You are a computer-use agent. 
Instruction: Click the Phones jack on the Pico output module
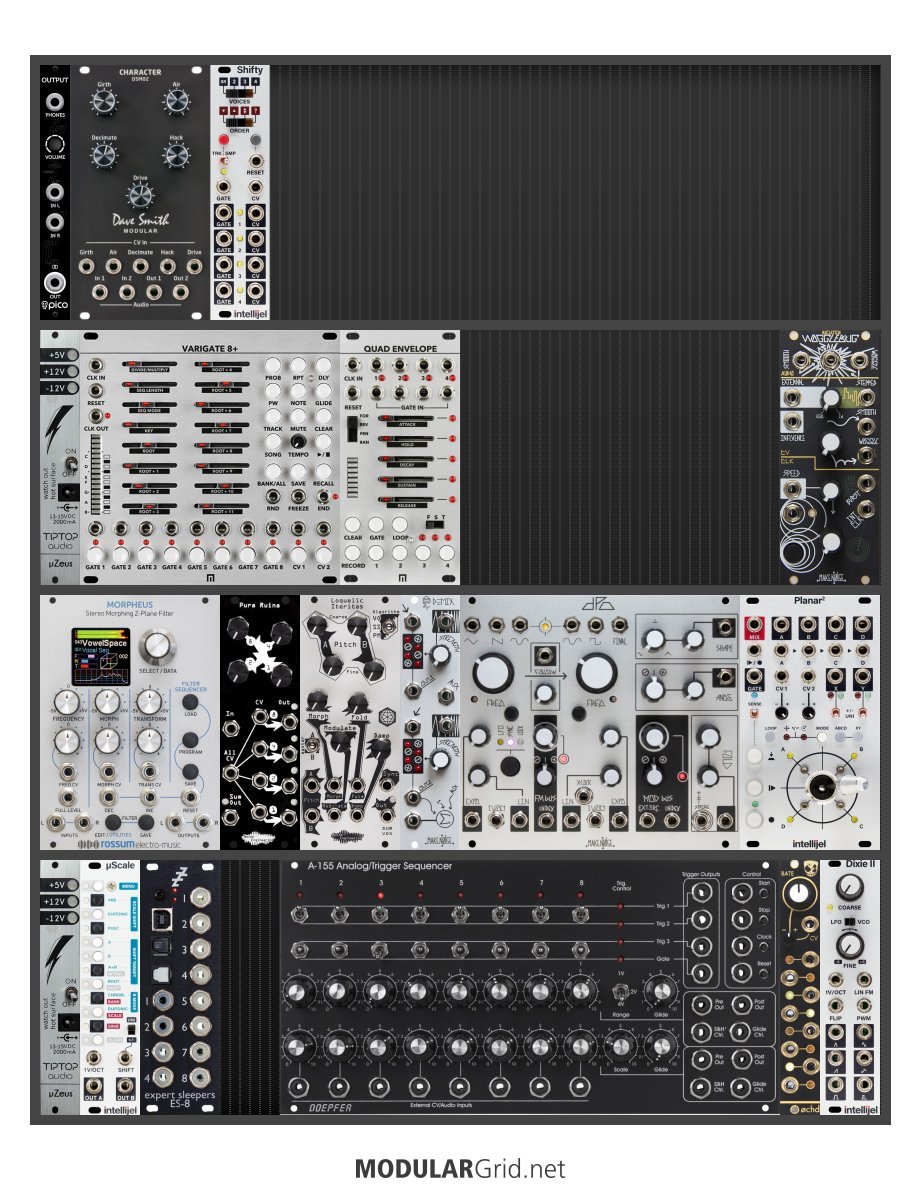pos(55,101)
